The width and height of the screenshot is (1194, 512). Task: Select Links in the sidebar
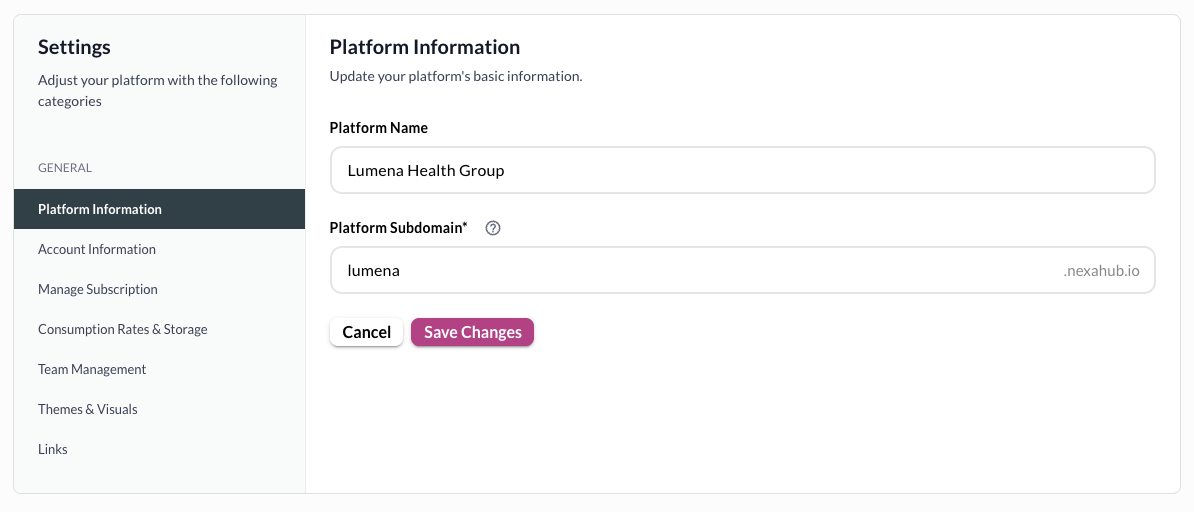pos(53,449)
